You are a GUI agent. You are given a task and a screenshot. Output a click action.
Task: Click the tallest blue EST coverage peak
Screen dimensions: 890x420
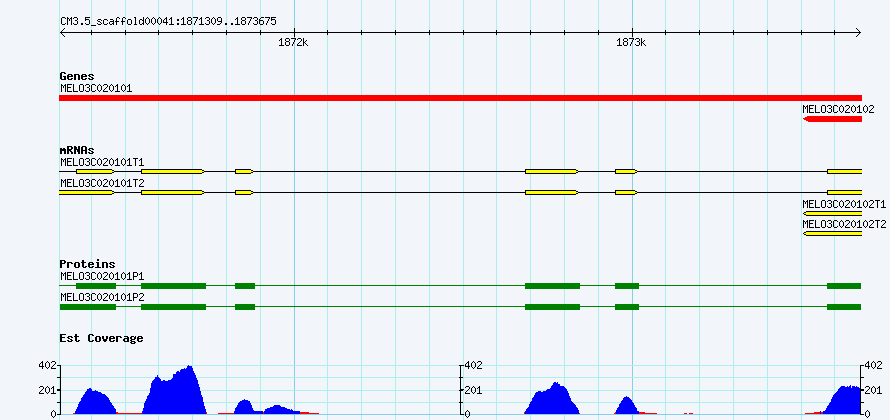175,392
